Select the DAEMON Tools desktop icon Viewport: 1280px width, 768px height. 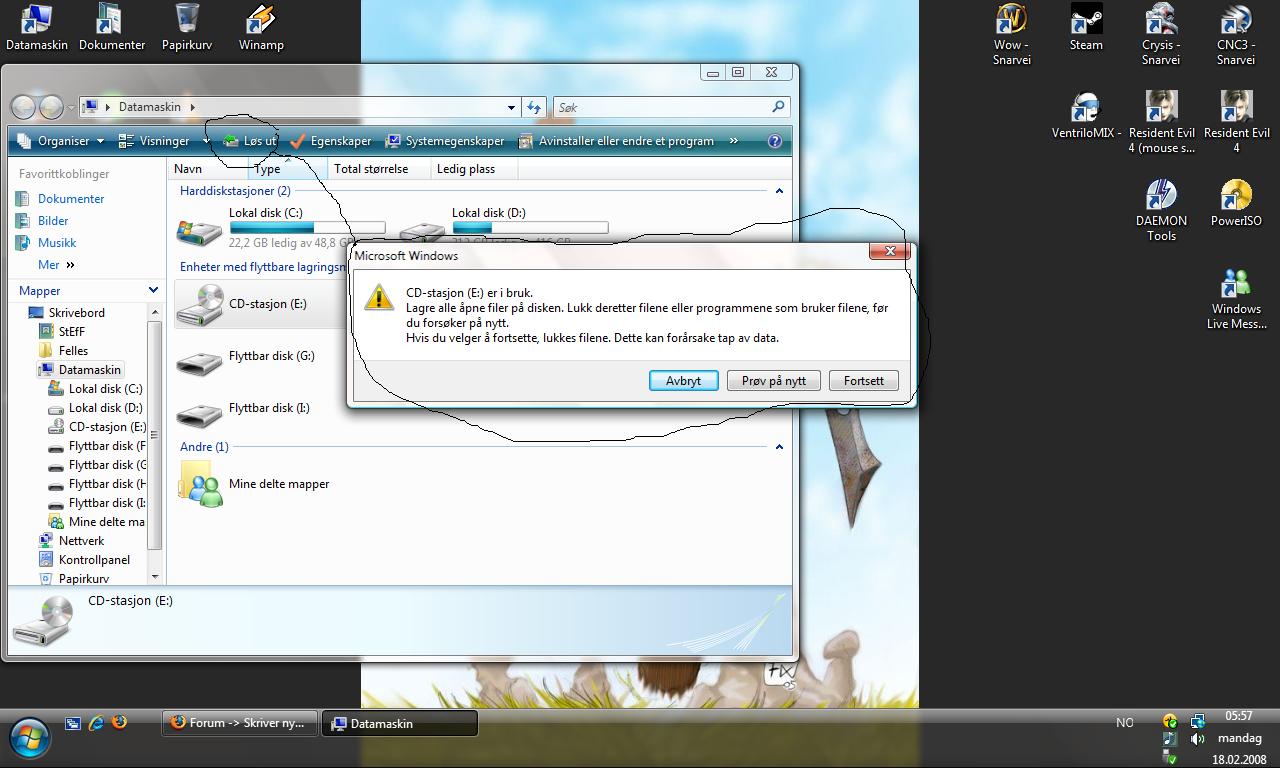coord(1161,210)
